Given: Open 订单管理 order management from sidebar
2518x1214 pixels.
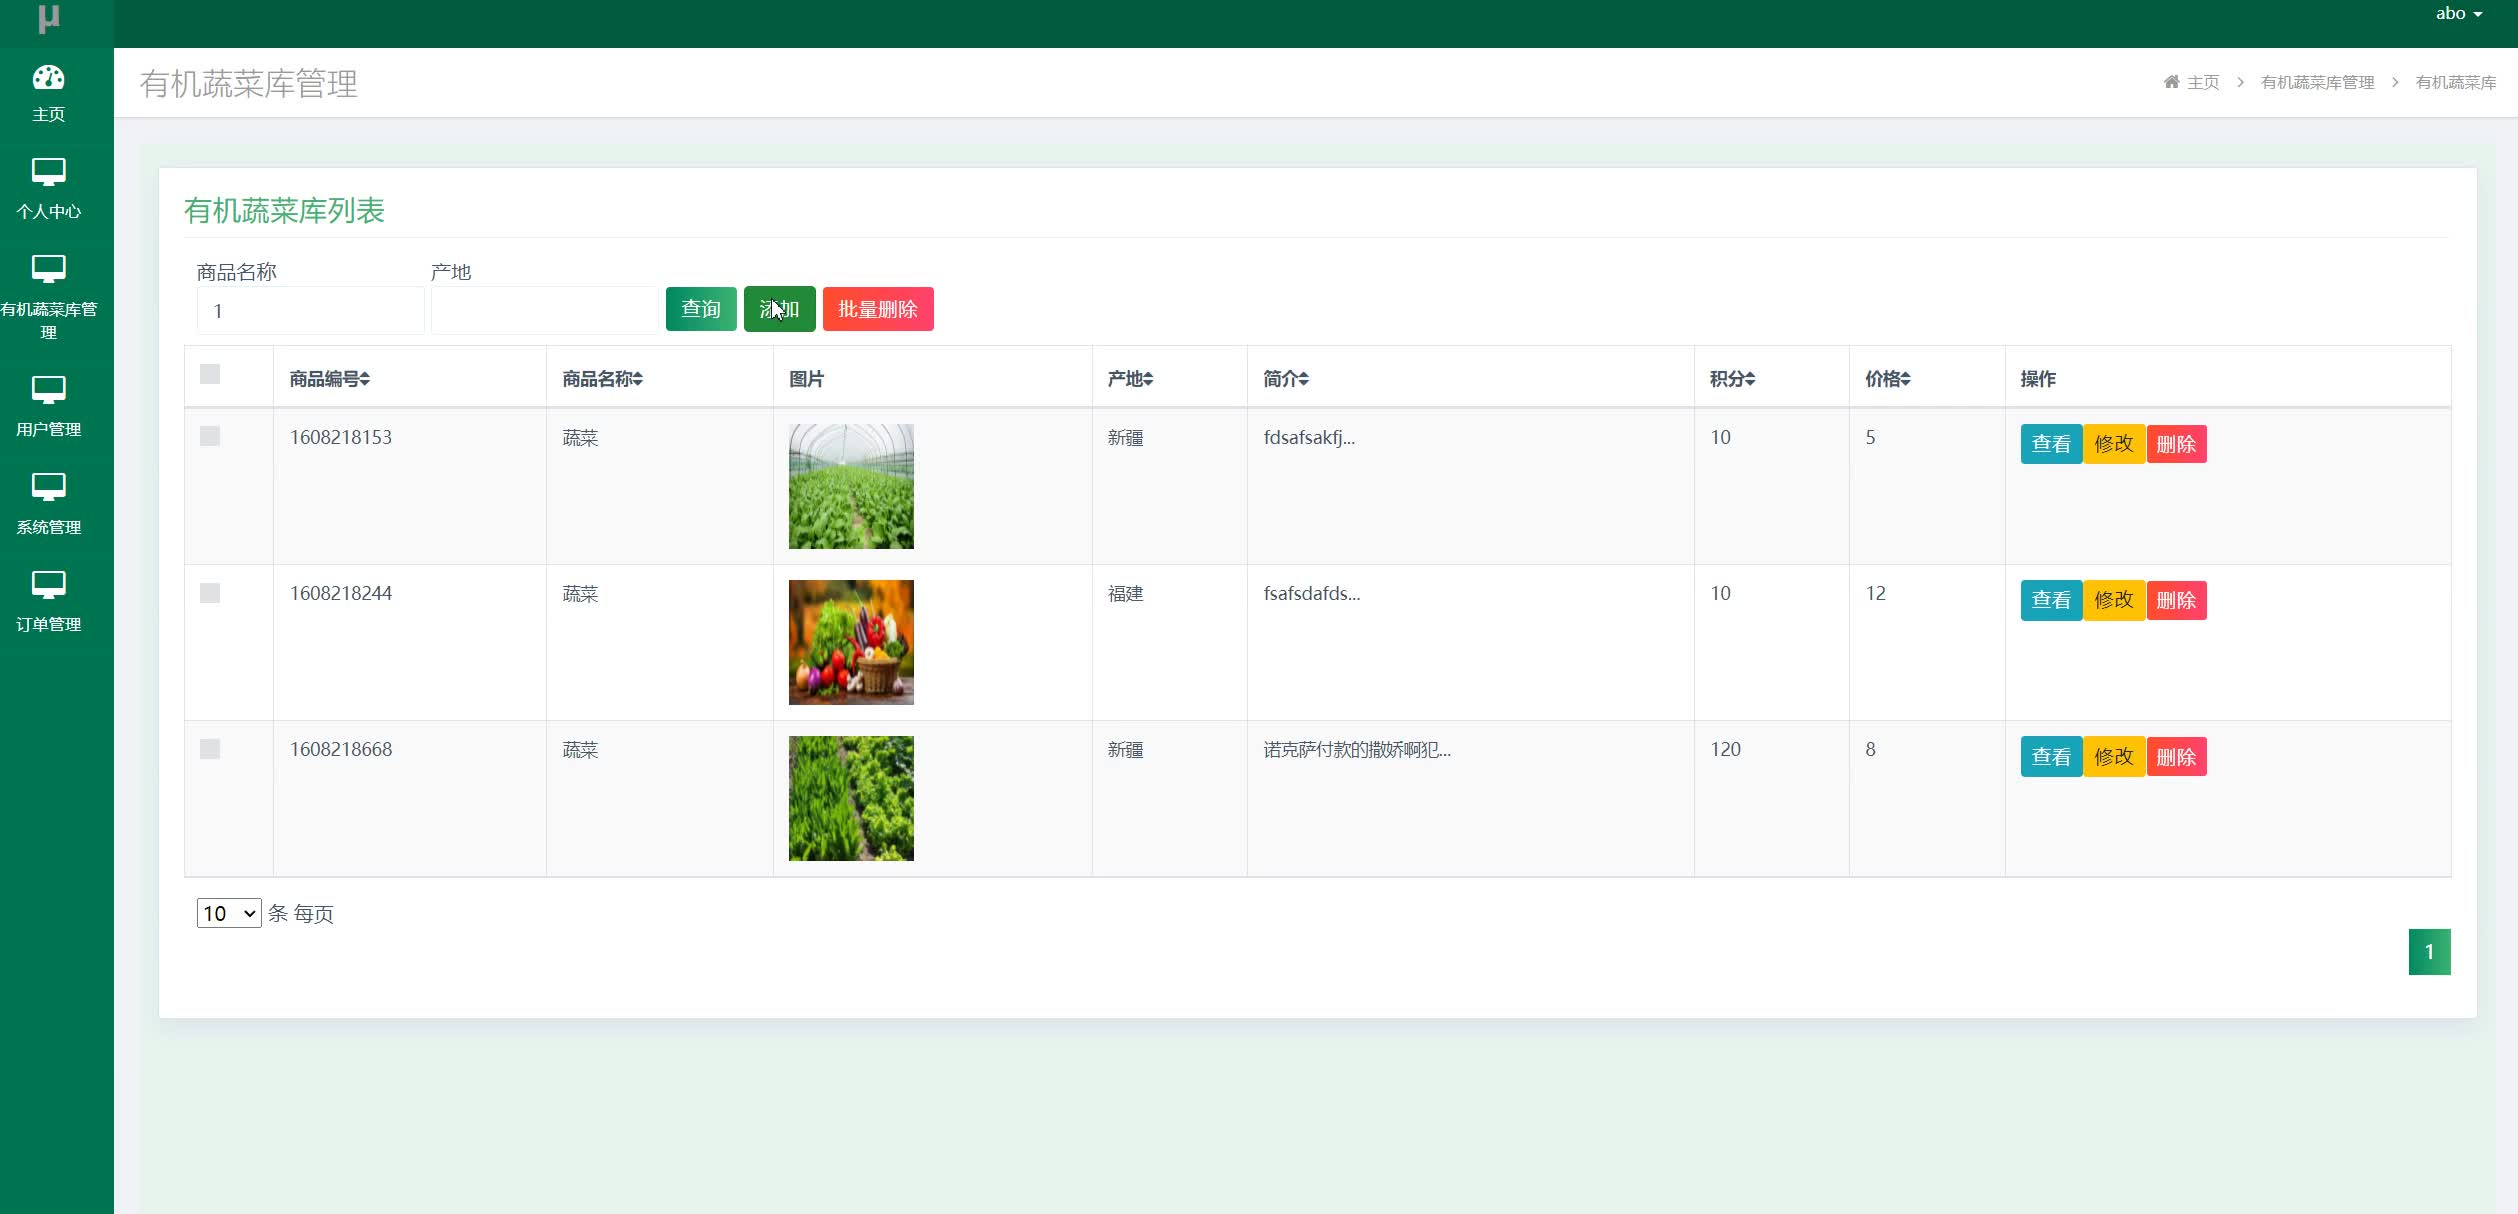Looking at the screenshot, I should tap(47, 600).
